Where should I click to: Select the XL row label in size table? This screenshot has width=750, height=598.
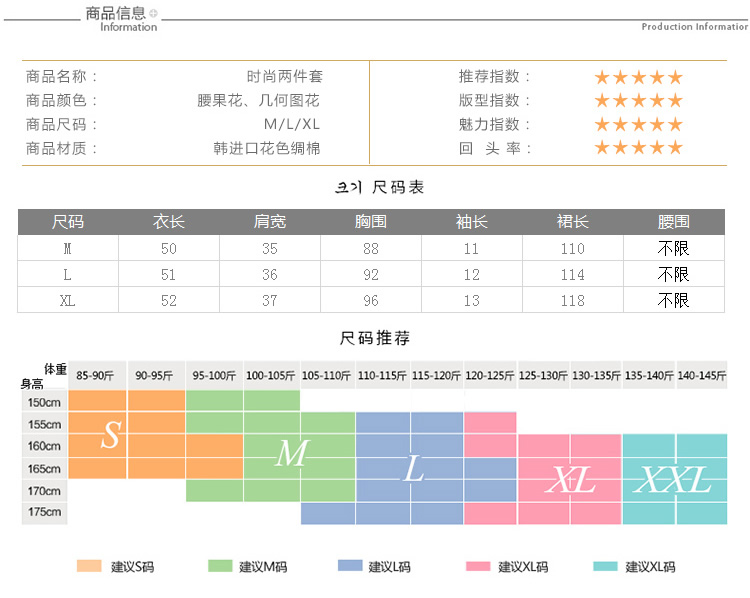click(x=68, y=300)
